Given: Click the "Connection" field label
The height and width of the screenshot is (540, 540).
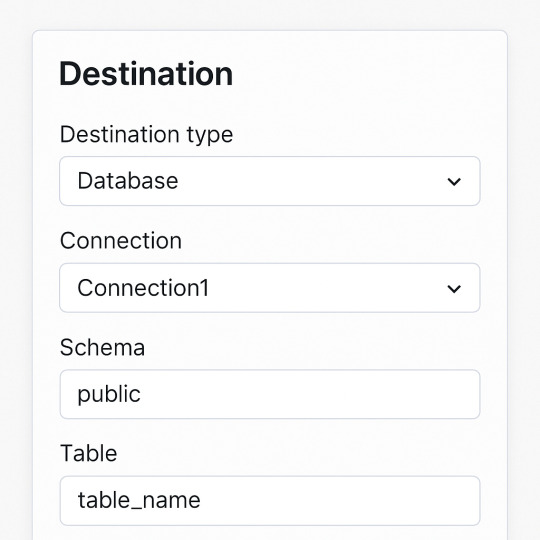Looking at the screenshot, I should (x=121, y=240).
